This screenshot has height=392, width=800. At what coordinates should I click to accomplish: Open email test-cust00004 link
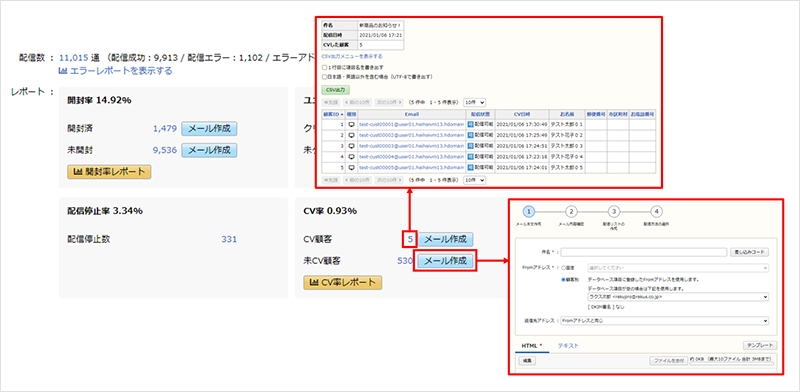(411, 157)
